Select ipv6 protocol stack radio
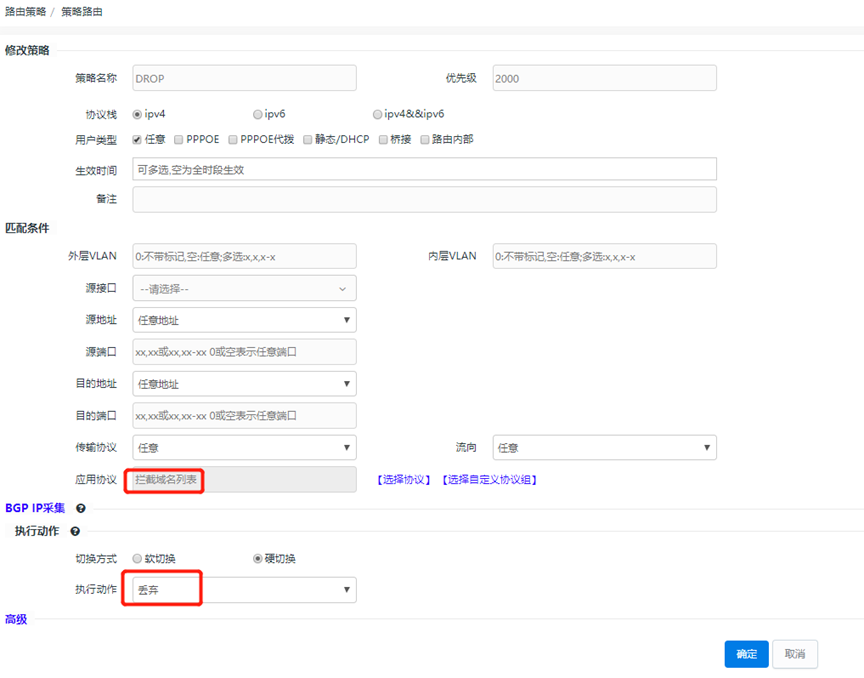The height and width of the screenshot is (678, 864). pyautogui.click(x=257, y=115)
